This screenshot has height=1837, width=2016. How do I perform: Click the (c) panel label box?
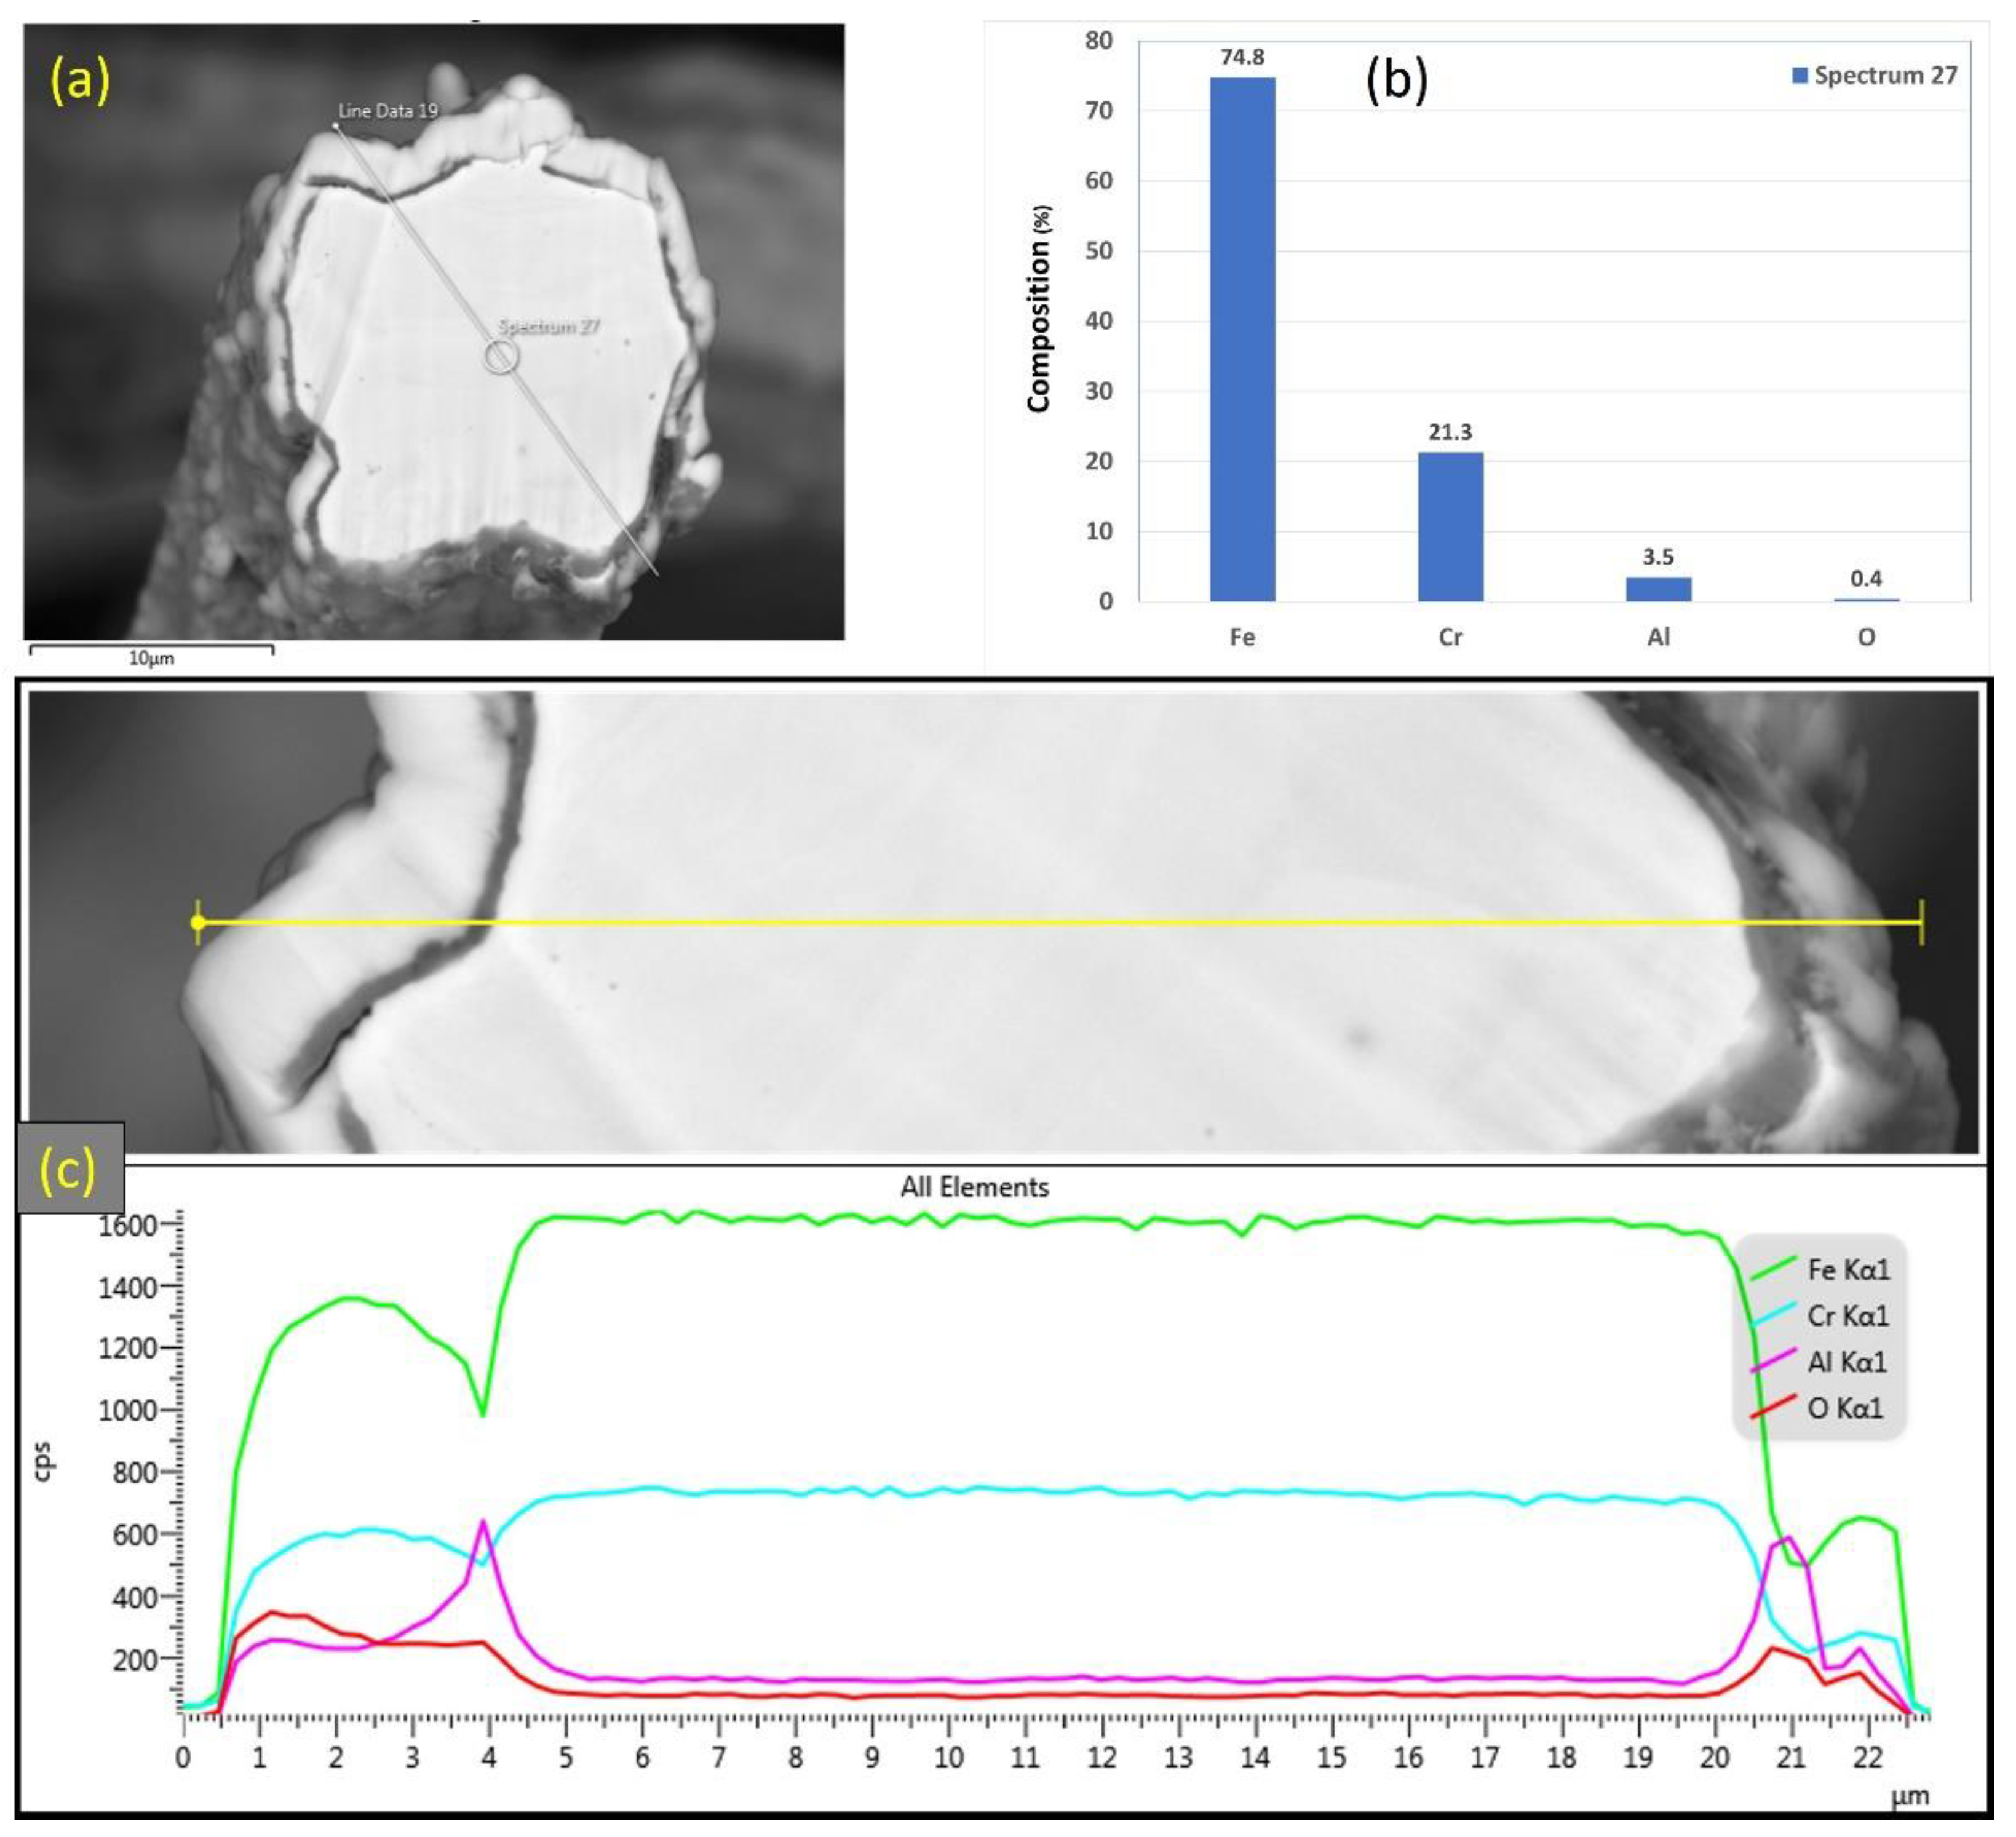pyautogui.click(x=70, y=1168)
